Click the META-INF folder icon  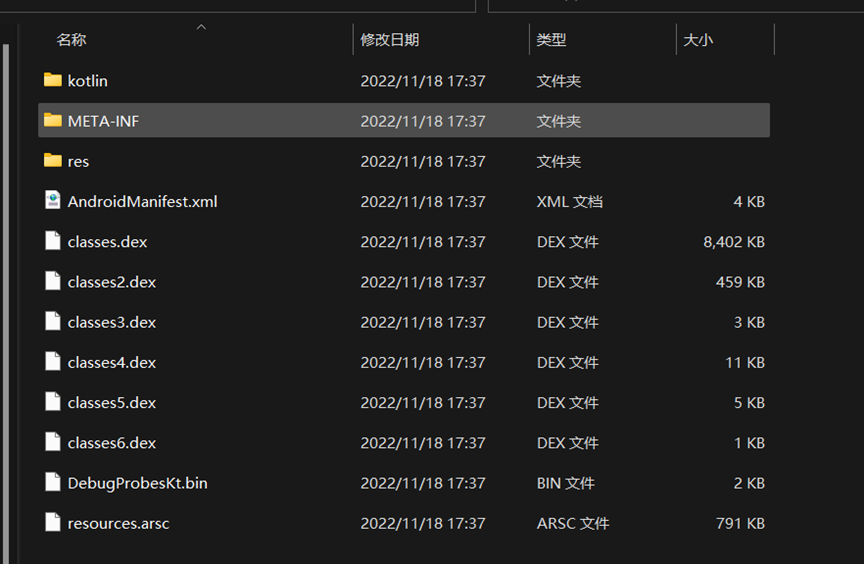point(53,121)
